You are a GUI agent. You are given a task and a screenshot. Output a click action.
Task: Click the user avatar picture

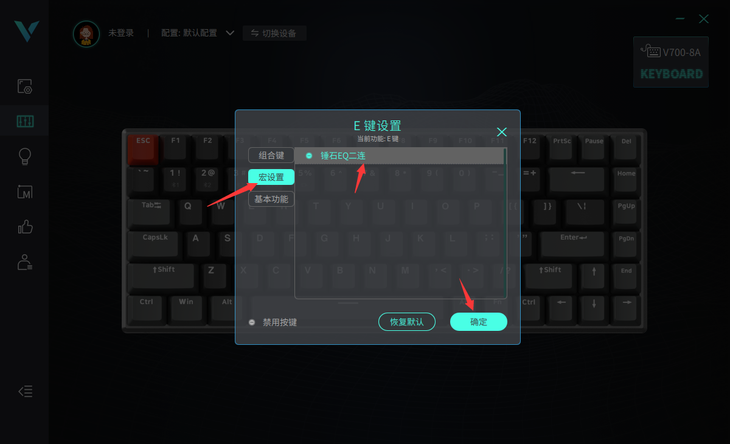click(86, 34)
